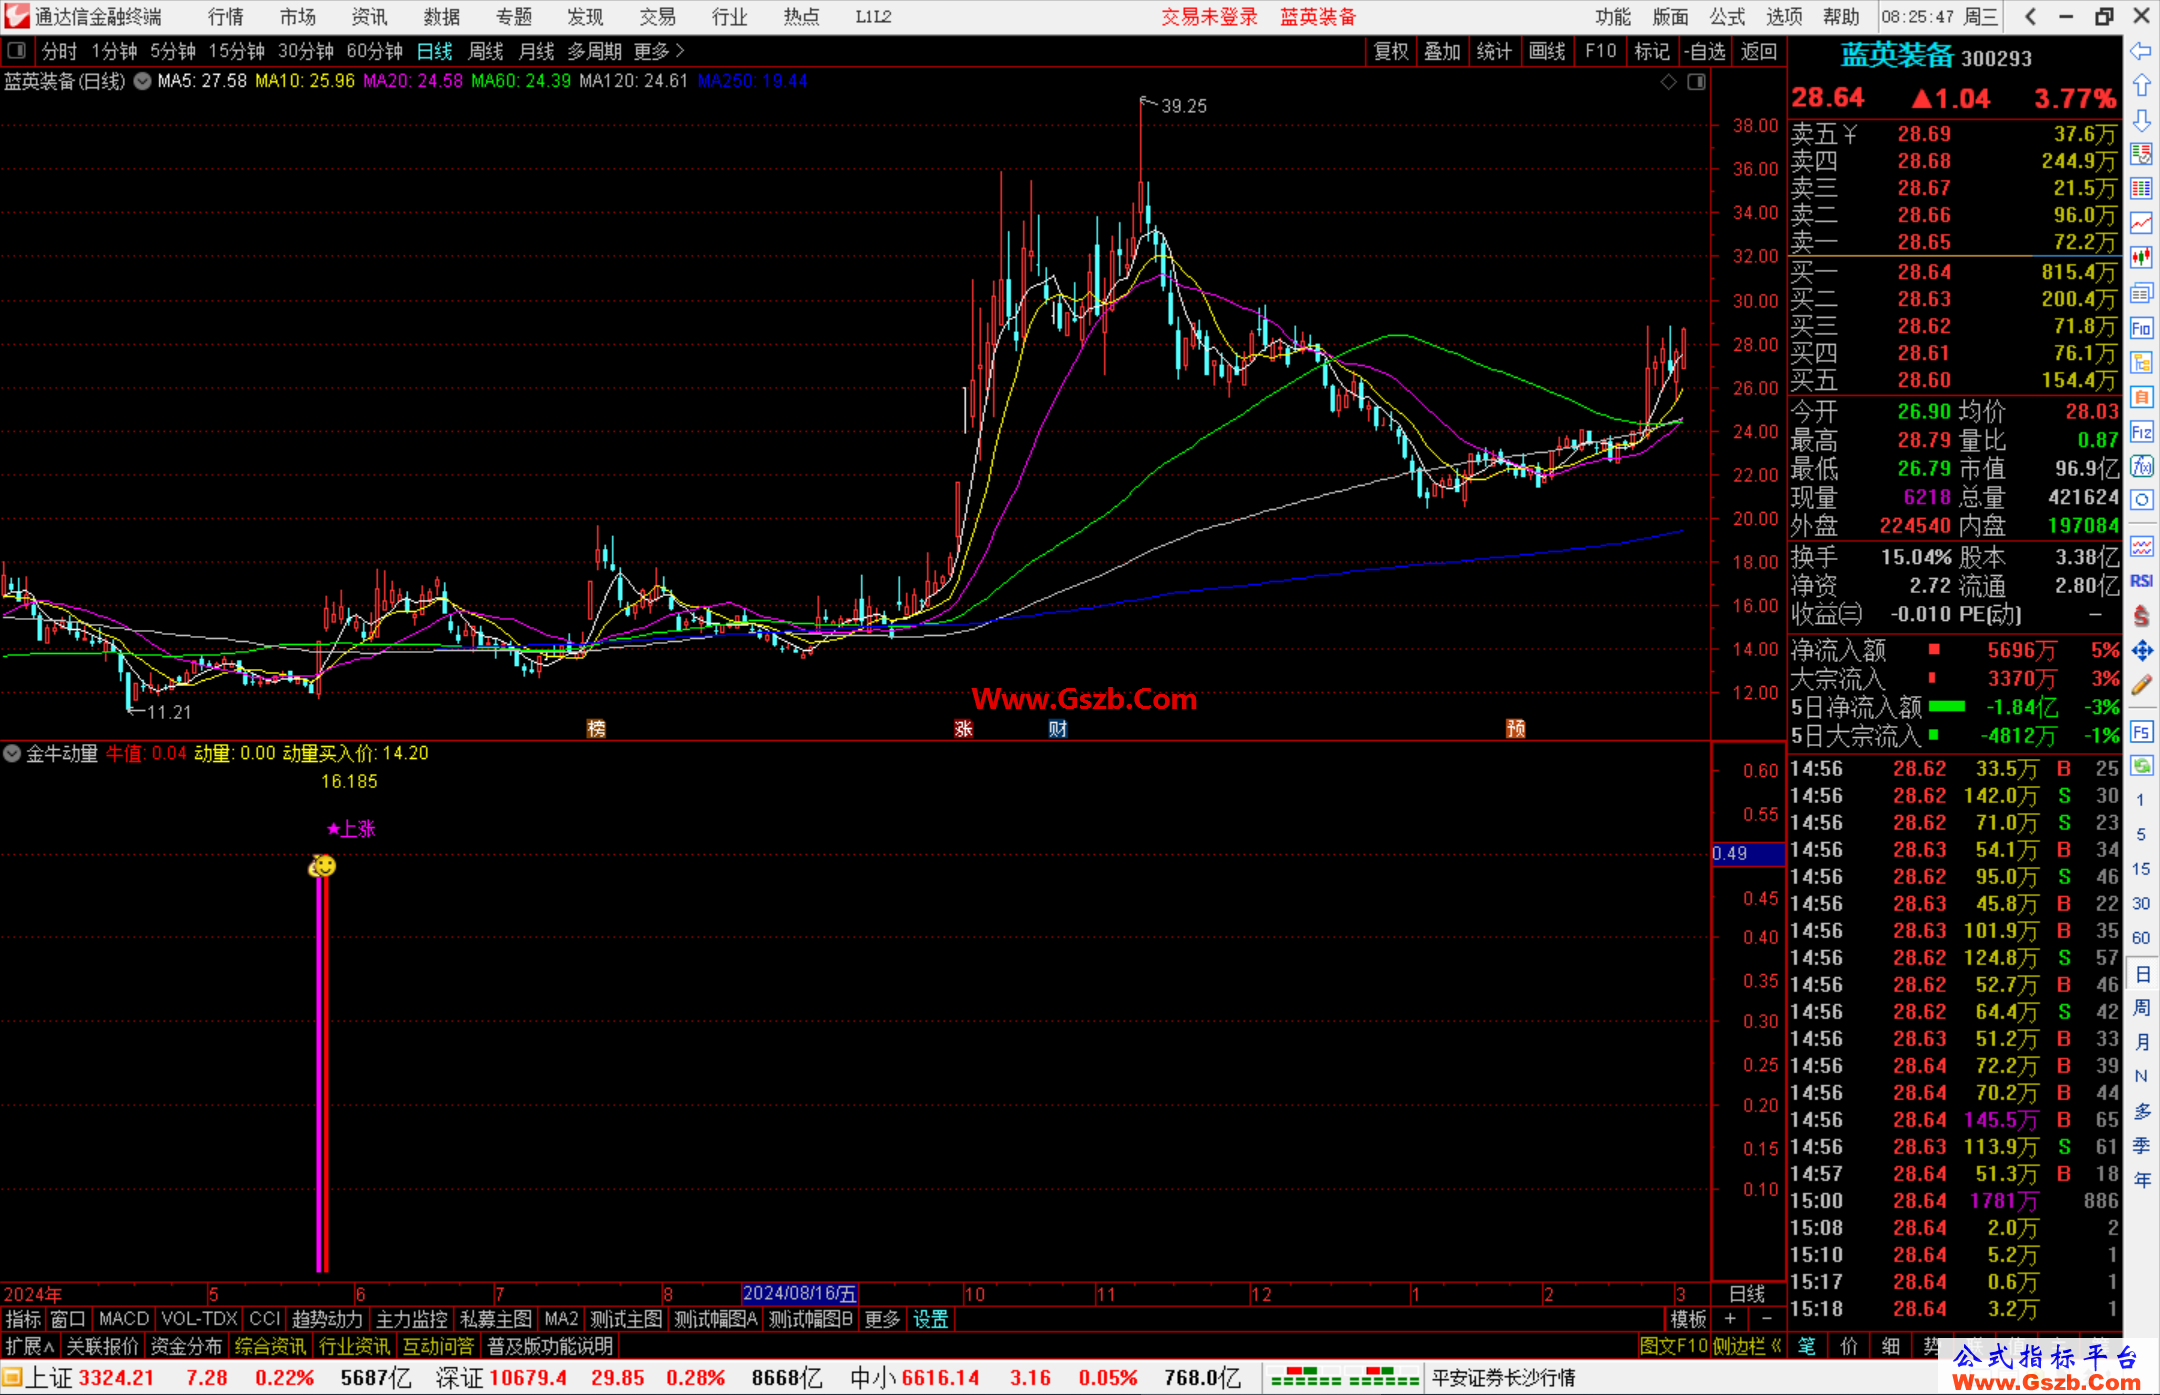Click the circle icon in right sidebar
The width and height of the screenshot is (2160, 1395).
click(x=2141, y=500)
